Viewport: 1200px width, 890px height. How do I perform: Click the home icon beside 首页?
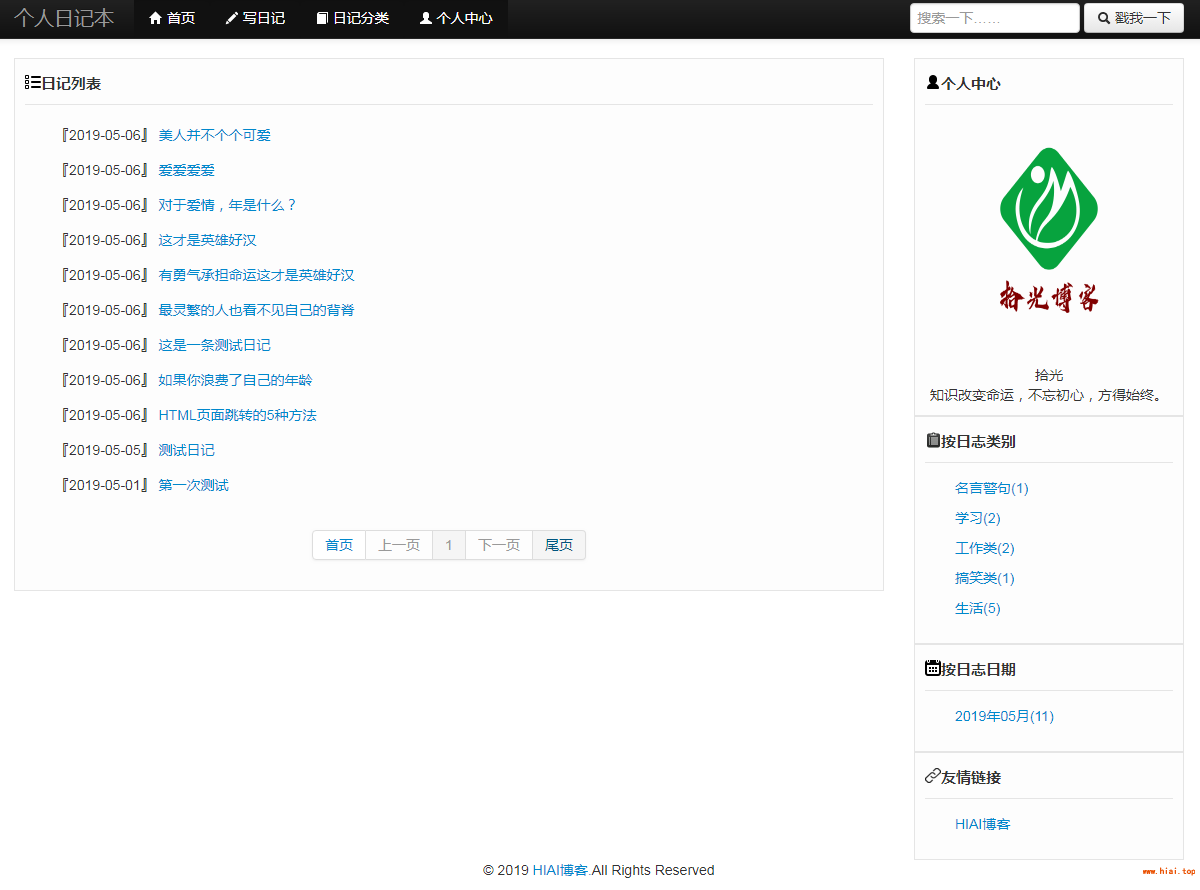pyautogui.click(x=155, y=18)
